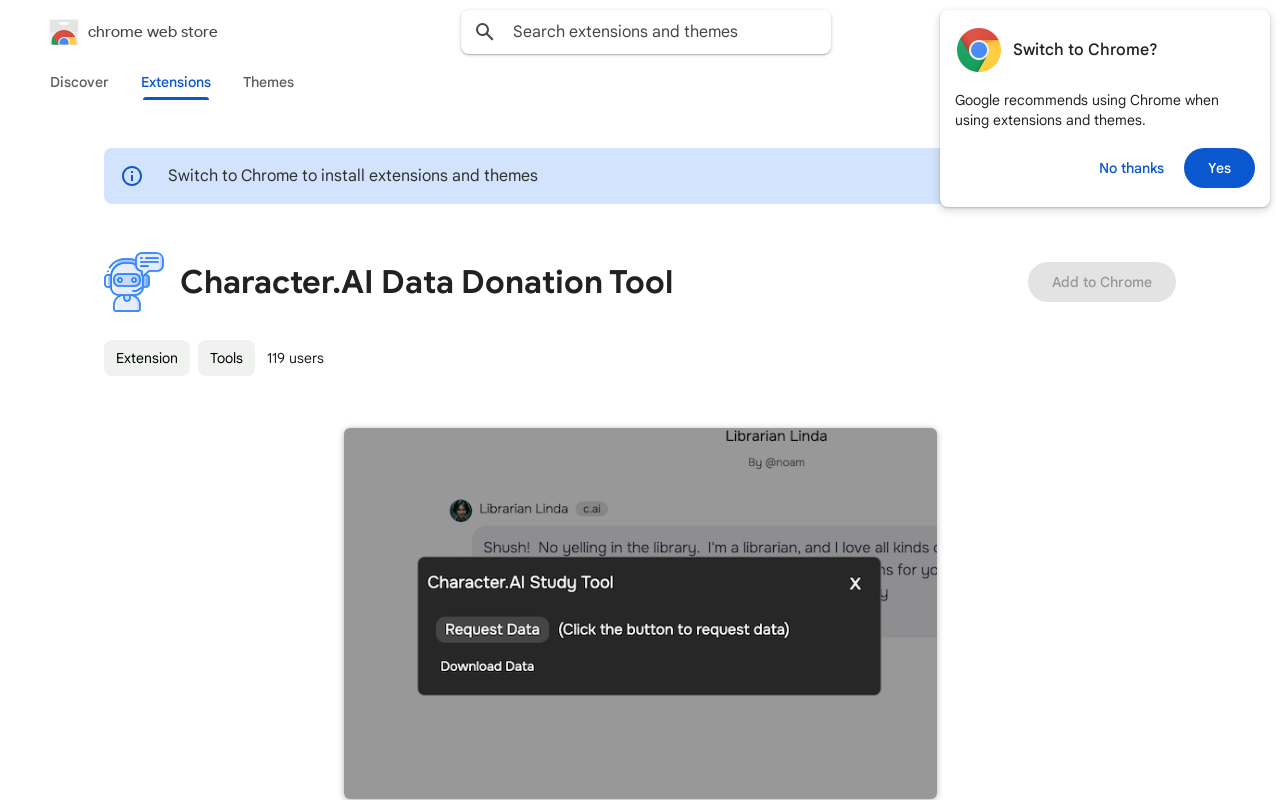The width and height of the screenshot is (1280, 800).
Task: Click Request Data in the screenshot
Action: pos(492,629)
